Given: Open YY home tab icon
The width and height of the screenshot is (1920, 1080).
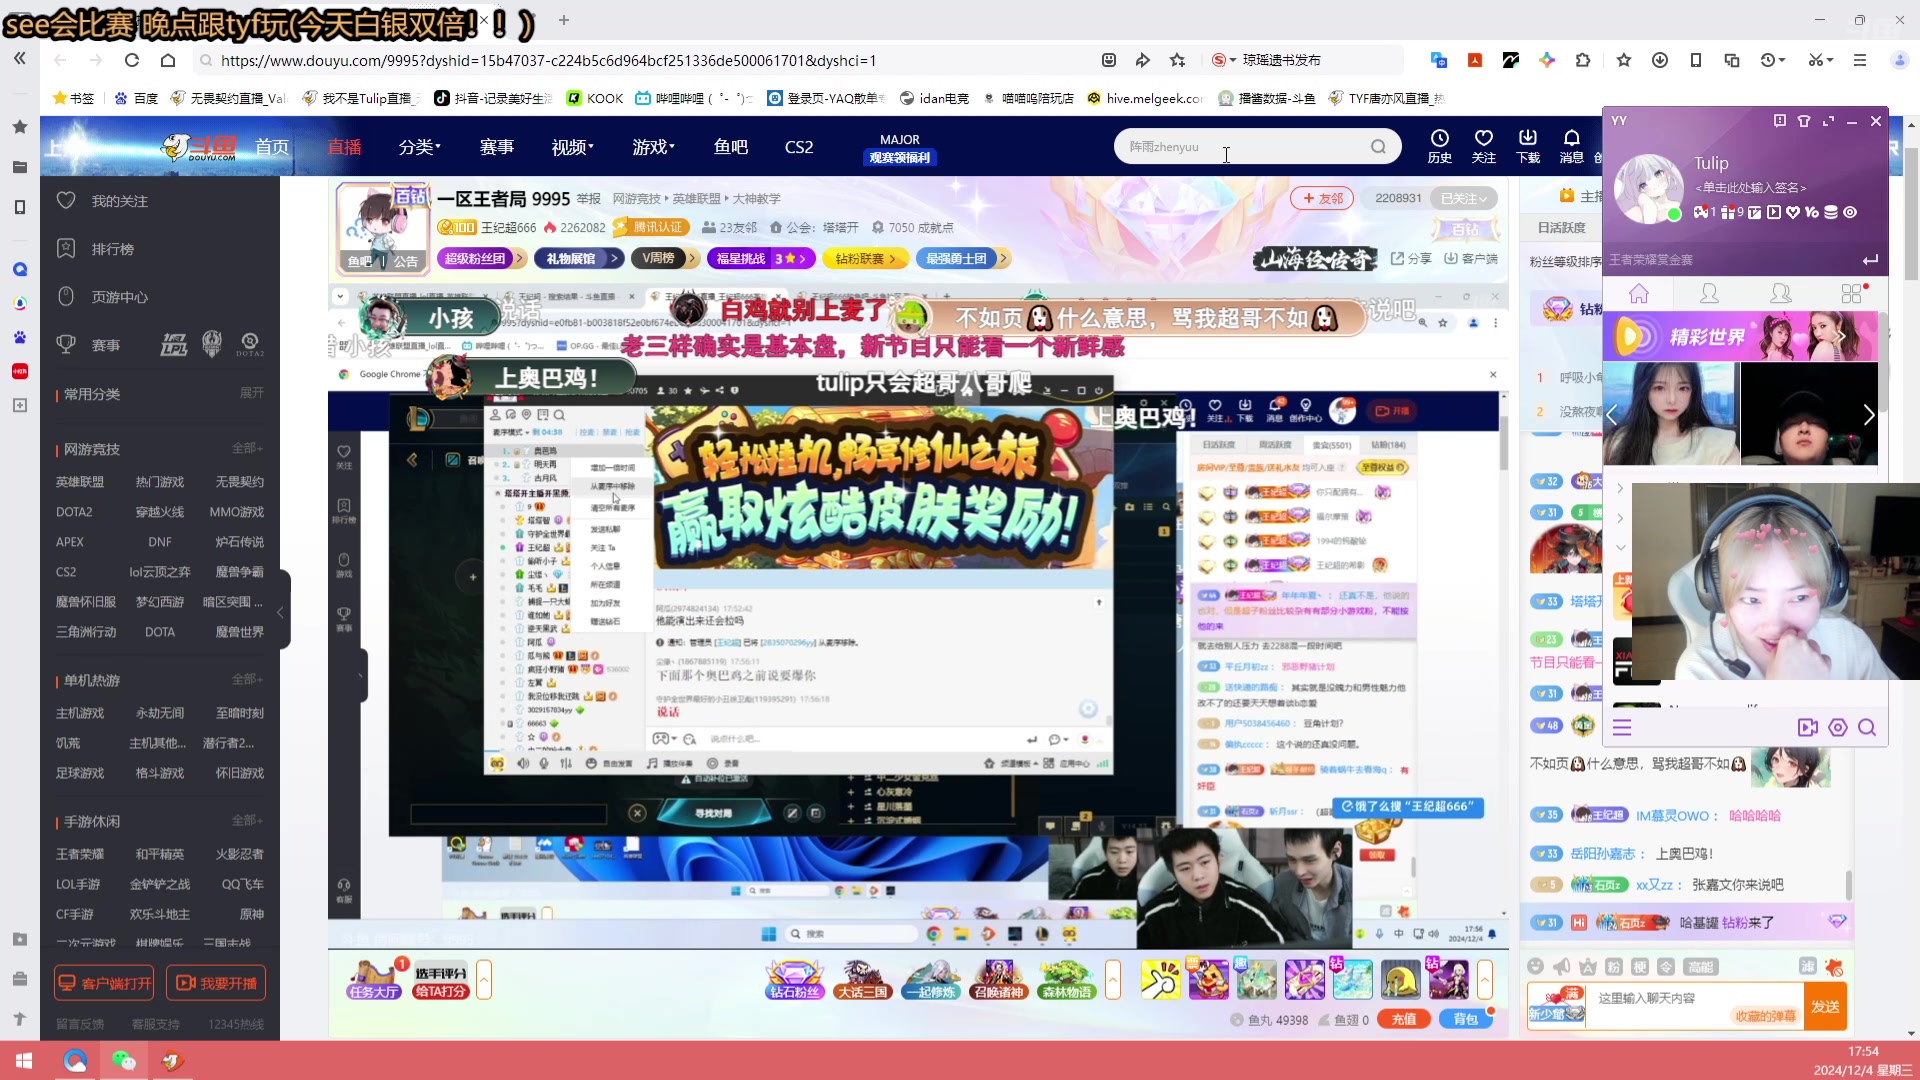Looking at the screenshot, I should pyautogui.click(x=1639, y=294).
